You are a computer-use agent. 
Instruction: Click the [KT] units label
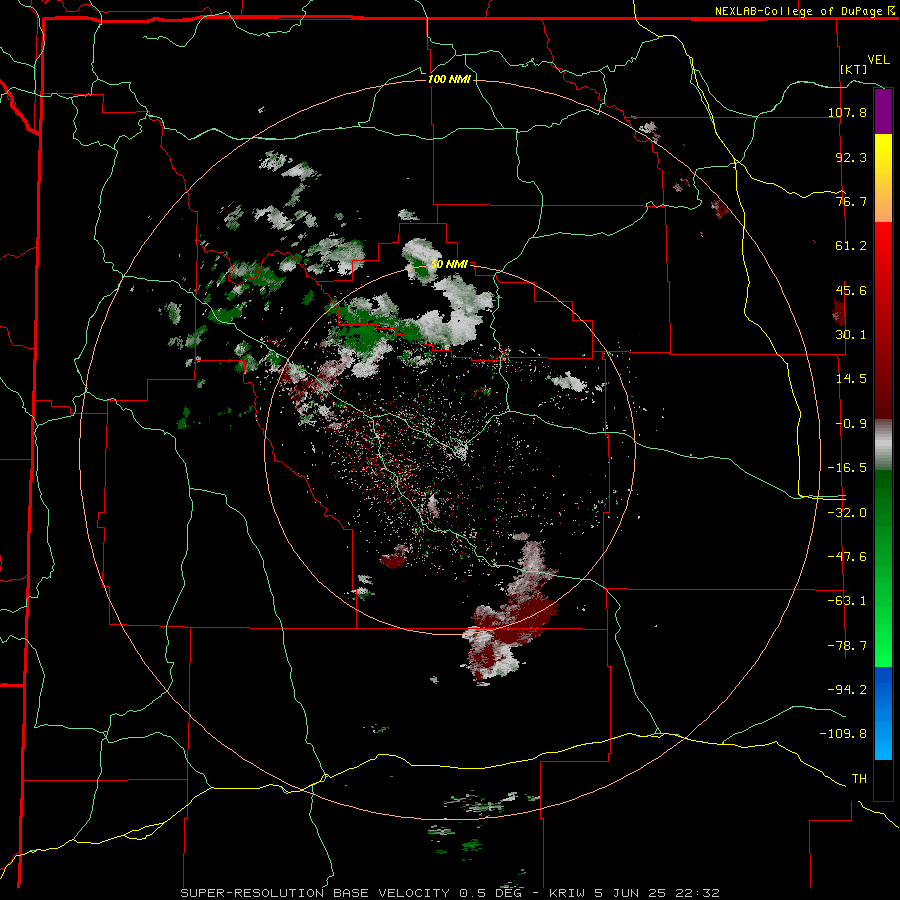pyautogui.click(x=854, y=69)
